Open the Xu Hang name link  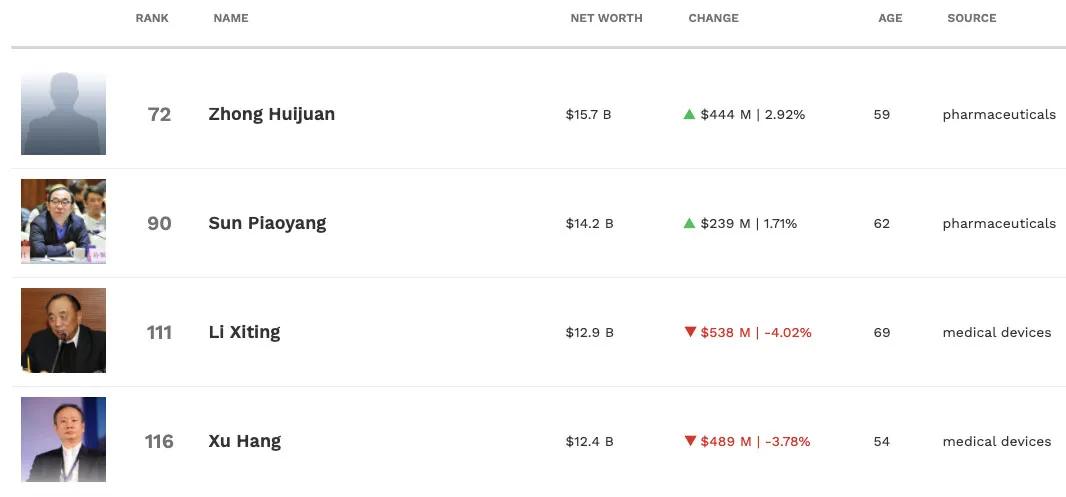coord(244,441)
